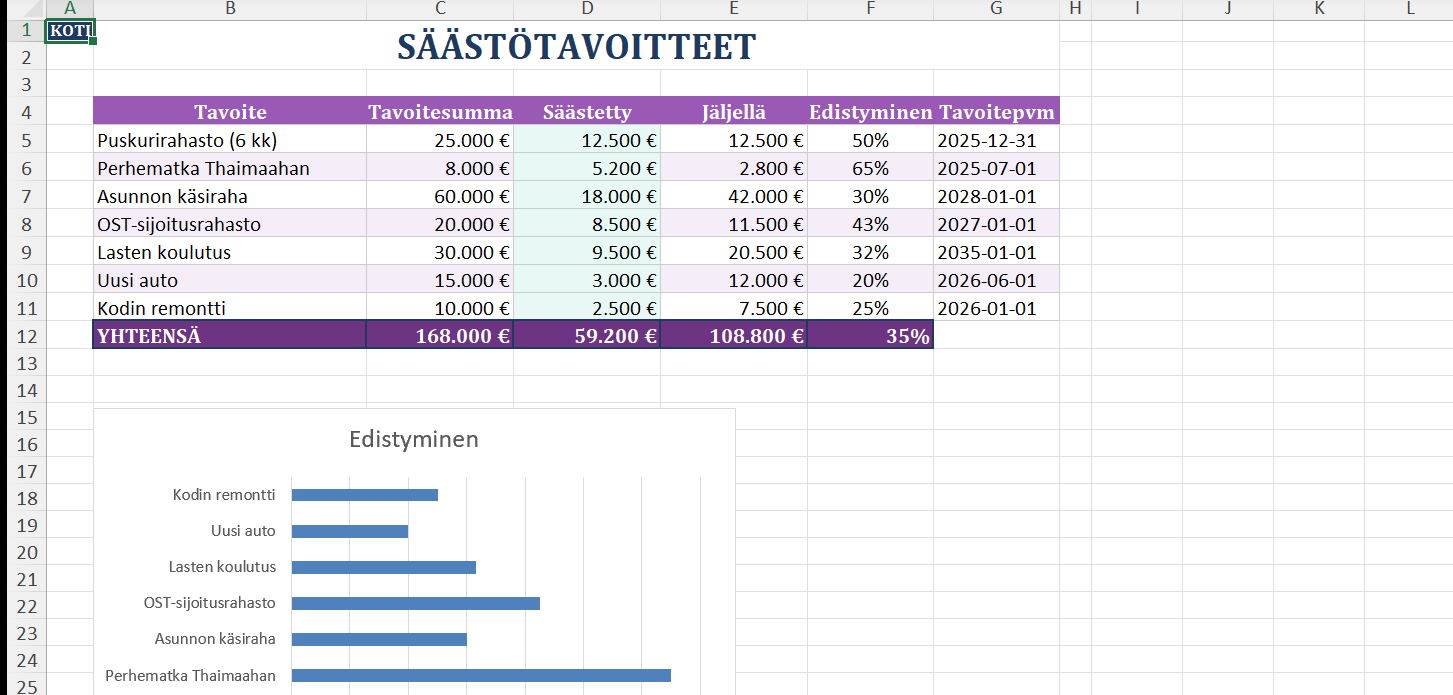1453x695 pixels.
Task: Select the Asunnon käsiraha target 60.000 € cell
Action: coord(440,196)
